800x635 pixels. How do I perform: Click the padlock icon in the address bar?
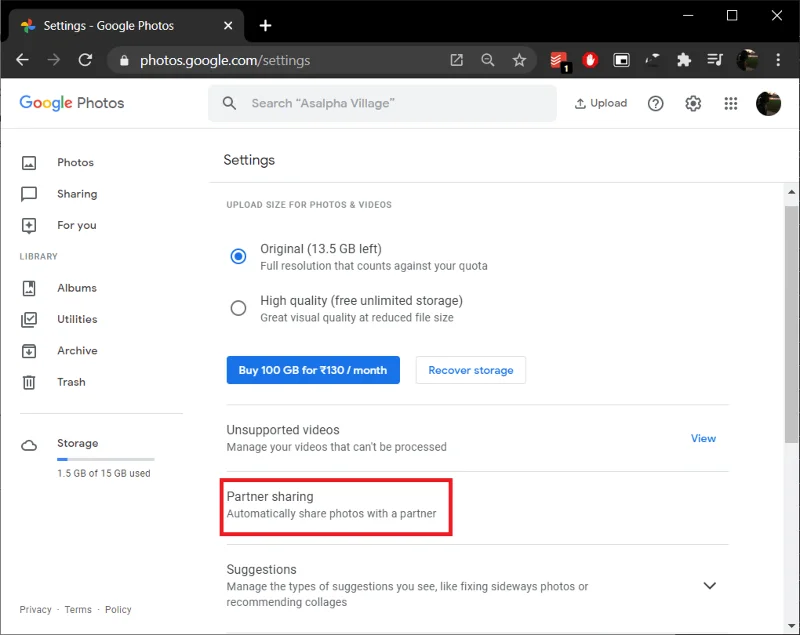click(x=124, y=61)
